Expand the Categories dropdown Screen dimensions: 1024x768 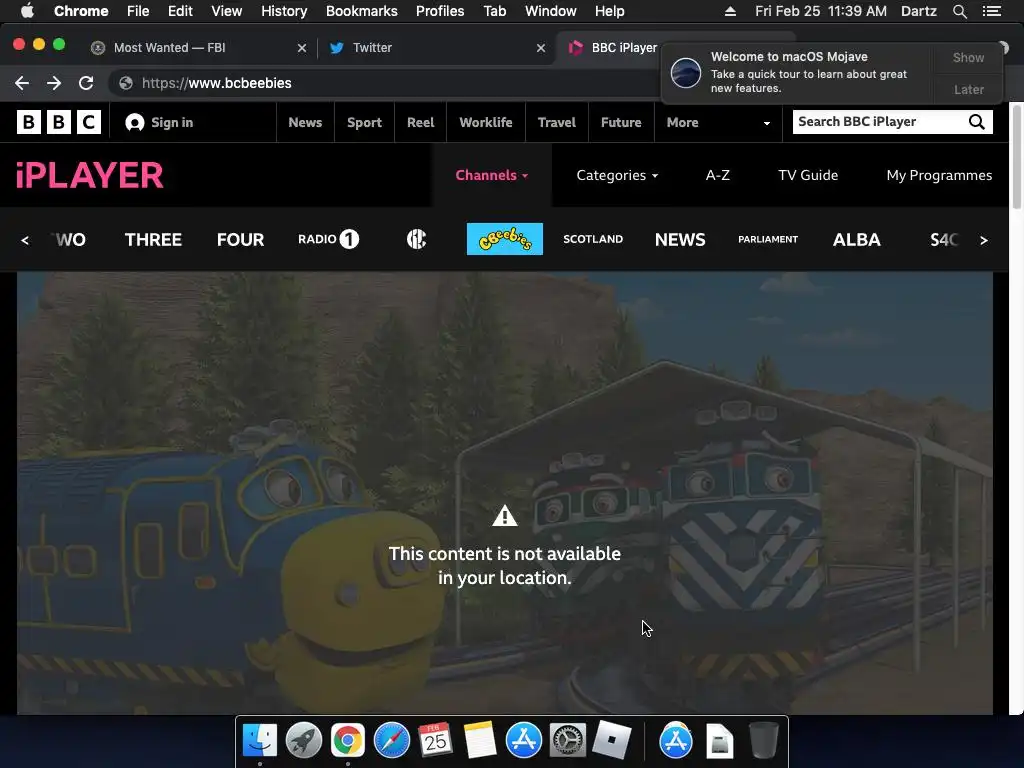click(616, 175)
